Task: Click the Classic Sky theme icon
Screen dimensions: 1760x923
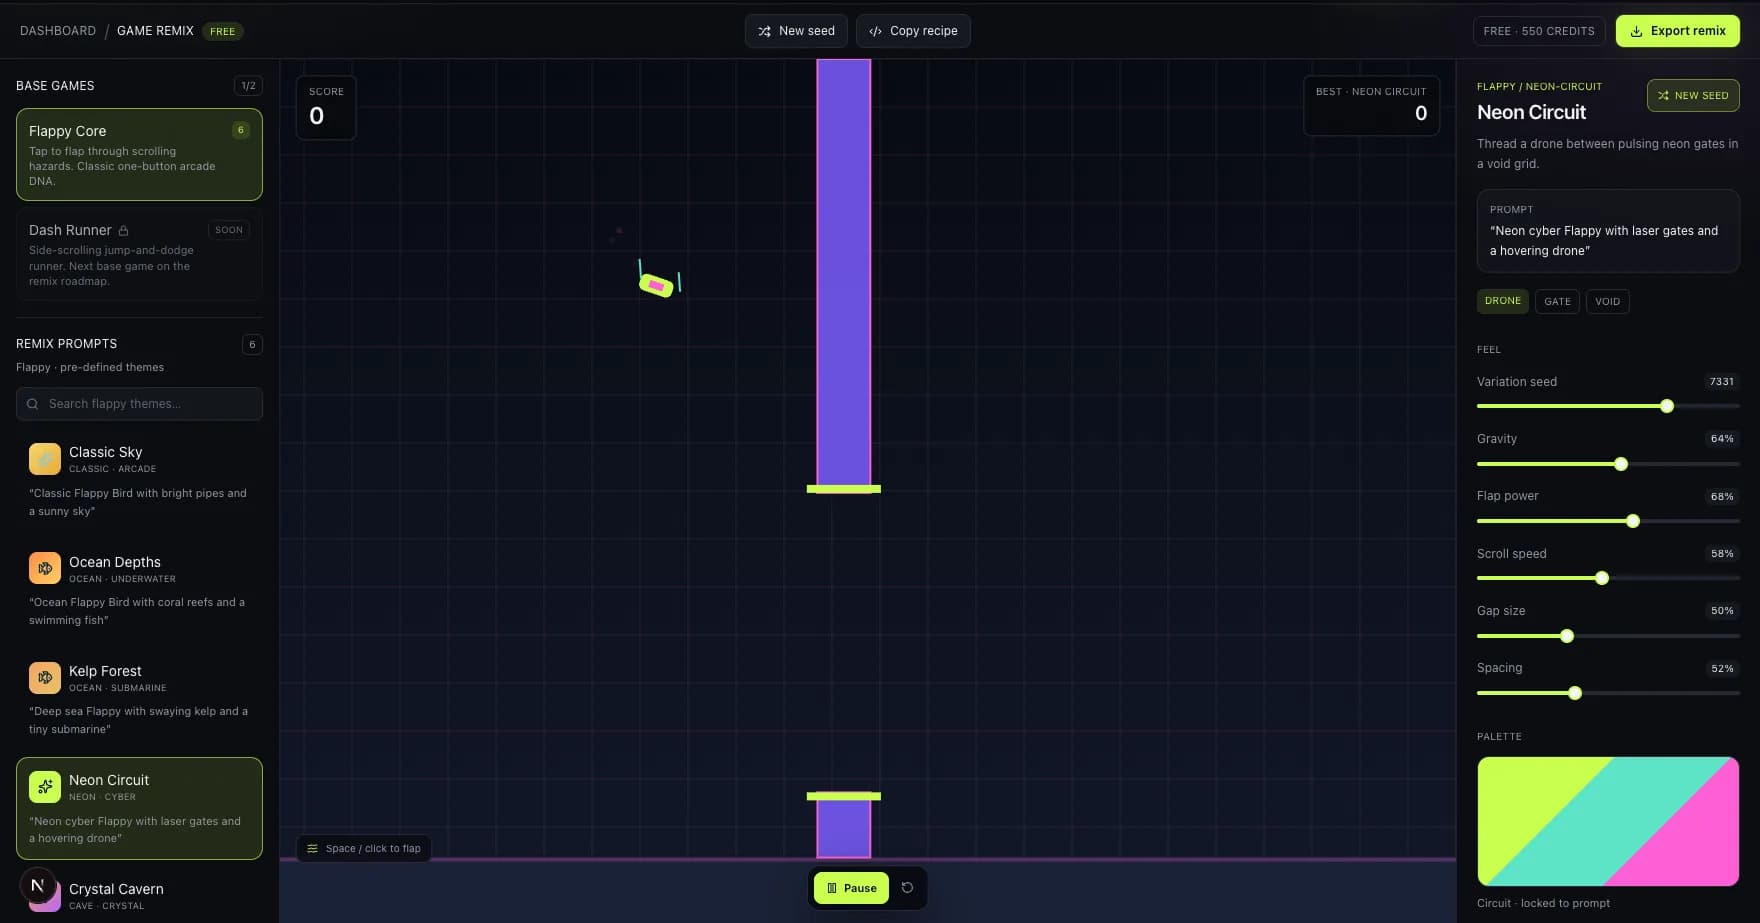Action: tap(45, 459)
